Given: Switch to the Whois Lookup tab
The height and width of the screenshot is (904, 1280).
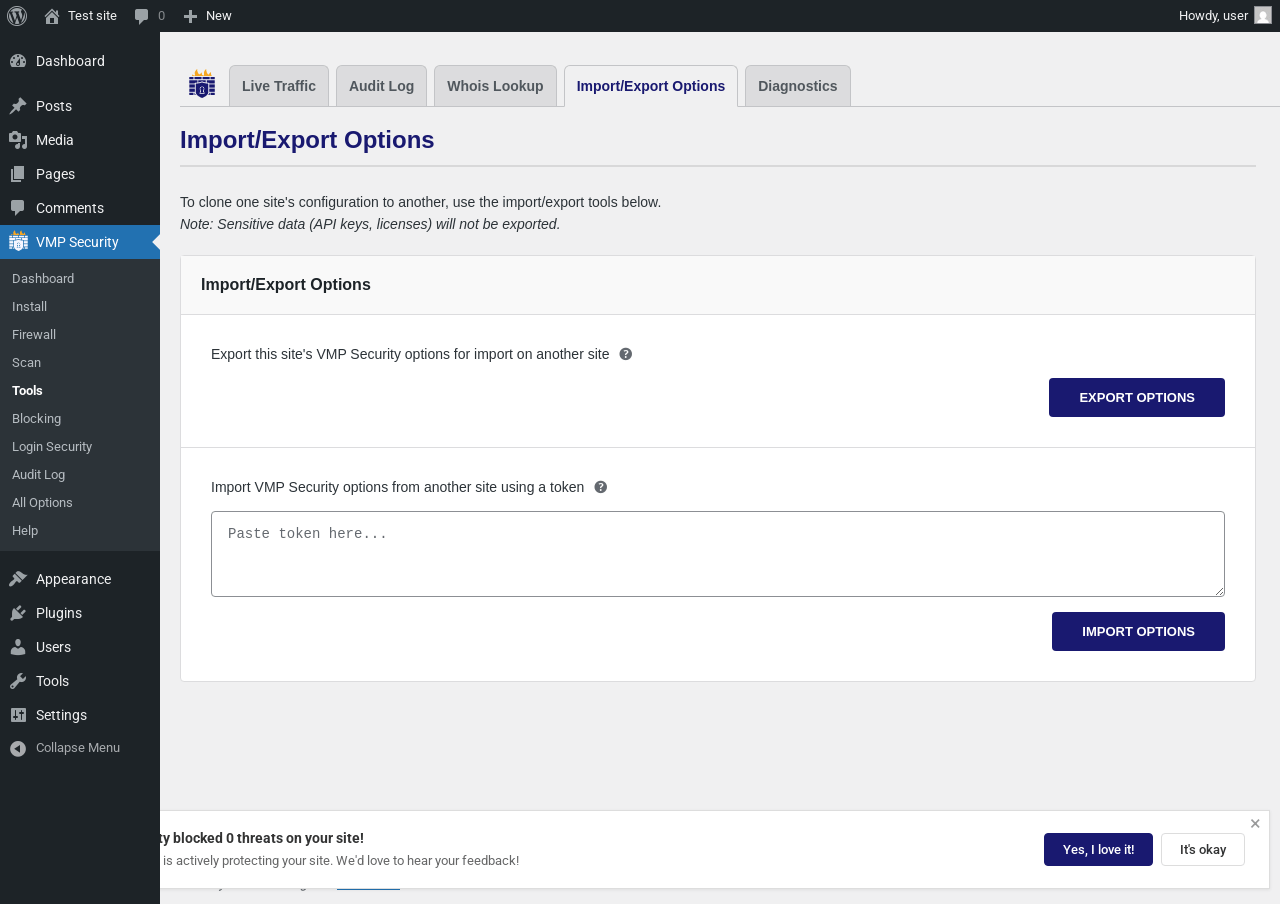Looking at the screenshot, I should click(495, 86).
